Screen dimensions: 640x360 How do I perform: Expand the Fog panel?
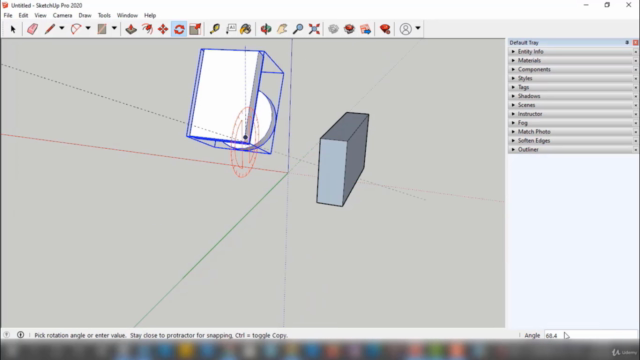[573, 123]
